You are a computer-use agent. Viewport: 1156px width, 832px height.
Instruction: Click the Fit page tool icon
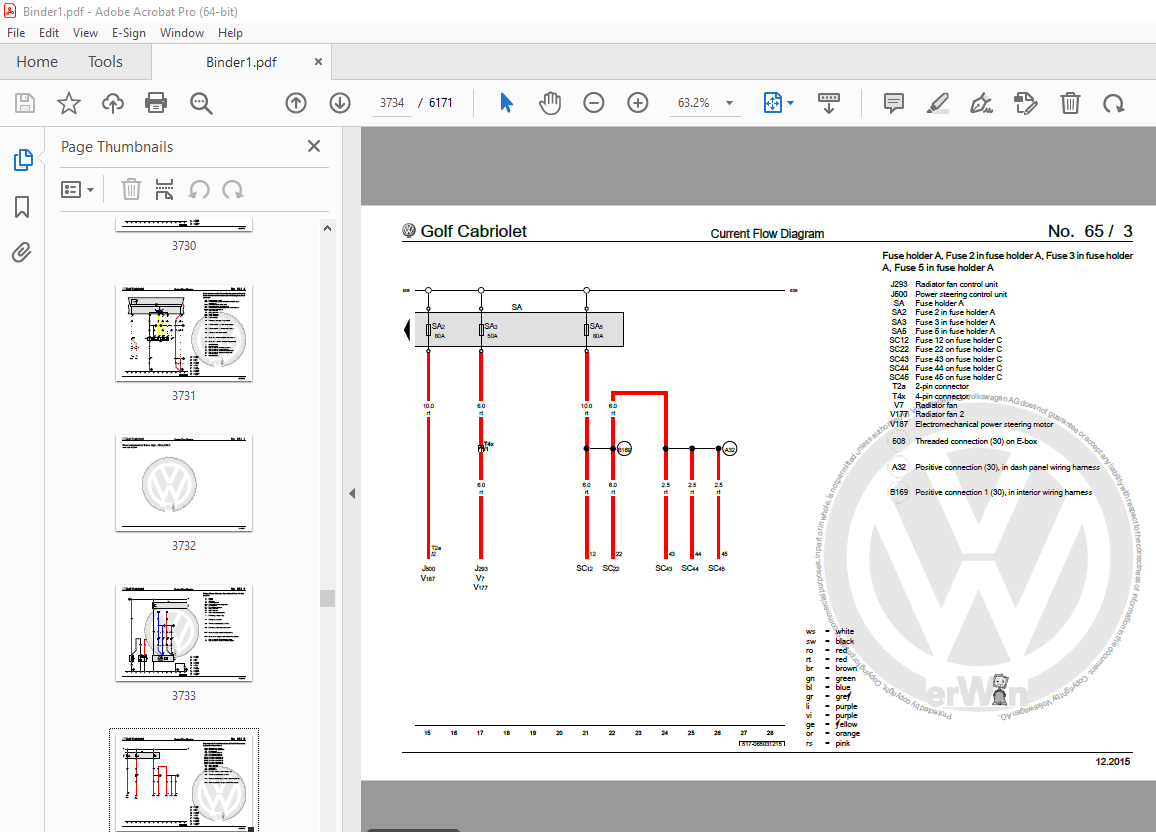tap(772, 102)
